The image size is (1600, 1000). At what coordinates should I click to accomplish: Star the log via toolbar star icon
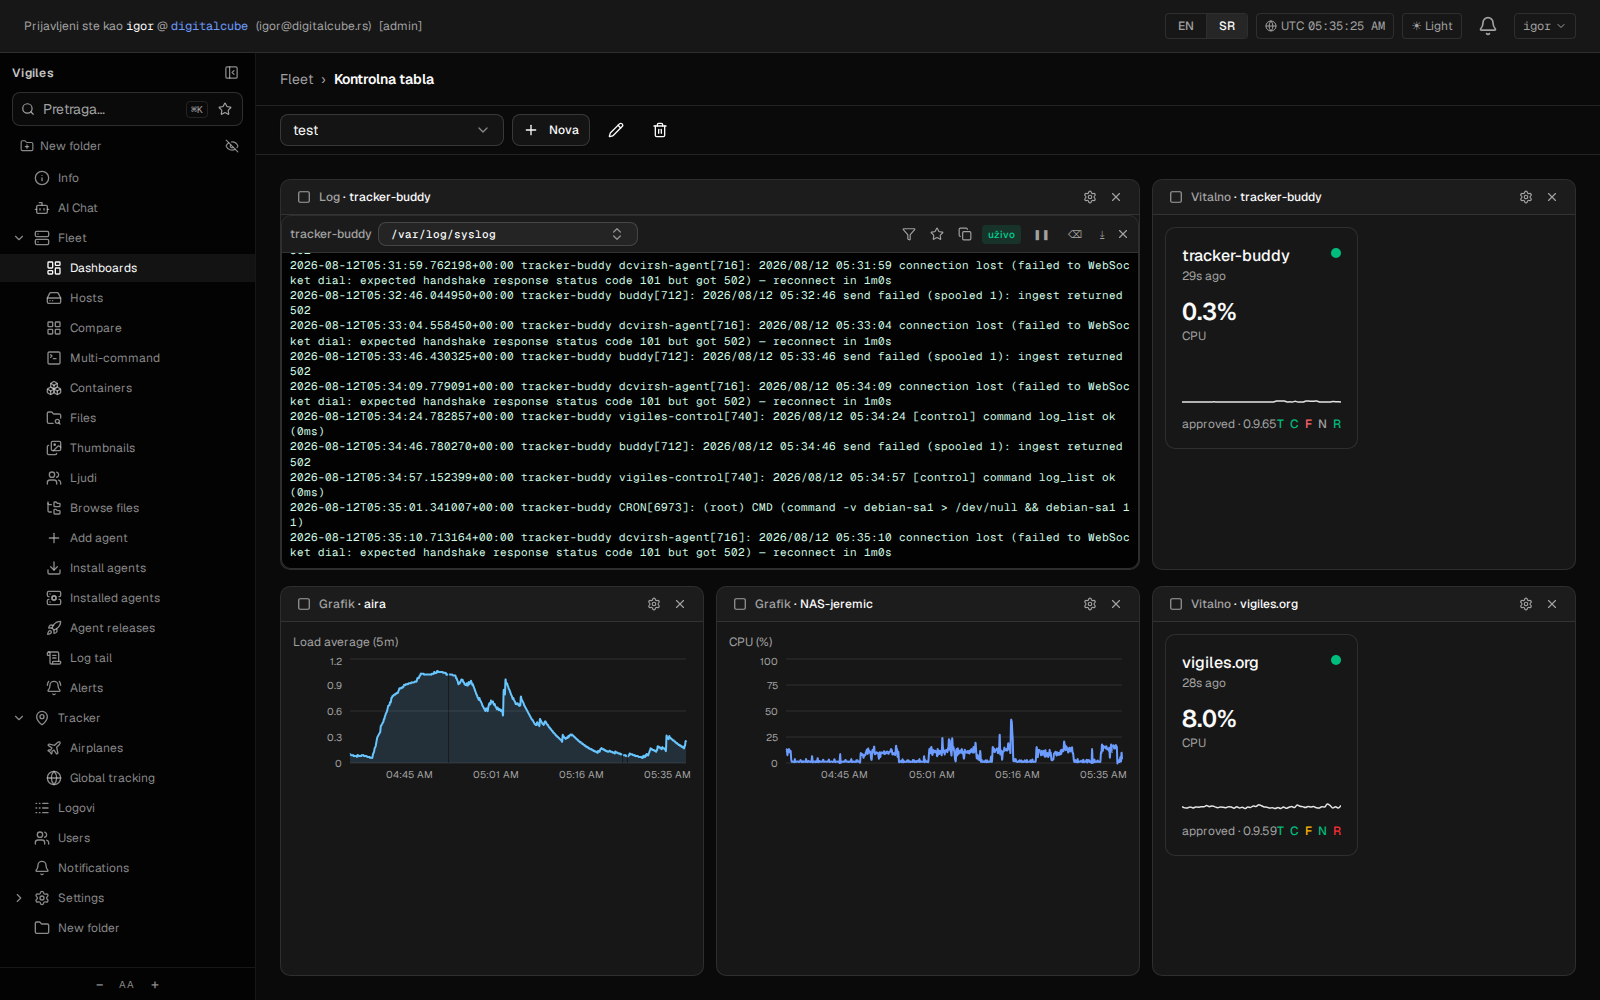coord(937,234)
